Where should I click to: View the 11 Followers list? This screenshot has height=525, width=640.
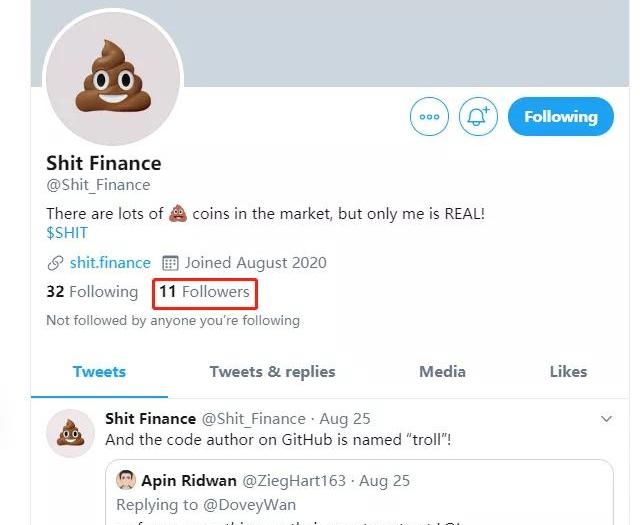click(204, 291)
